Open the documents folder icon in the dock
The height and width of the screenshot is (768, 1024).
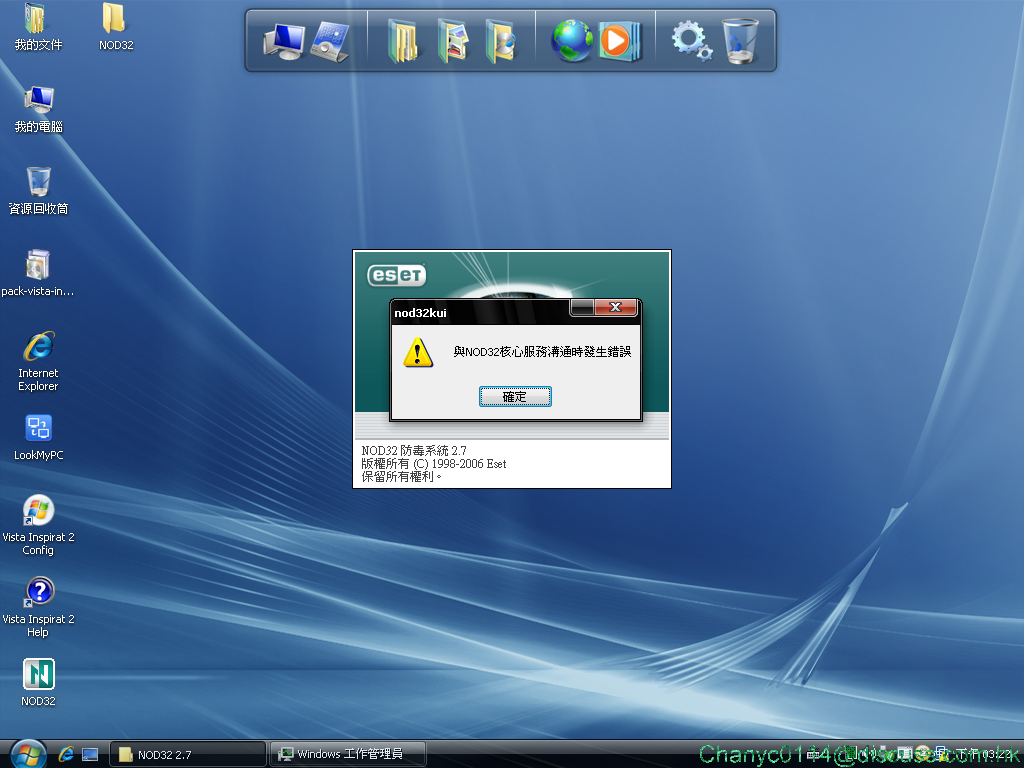(404, 41)
